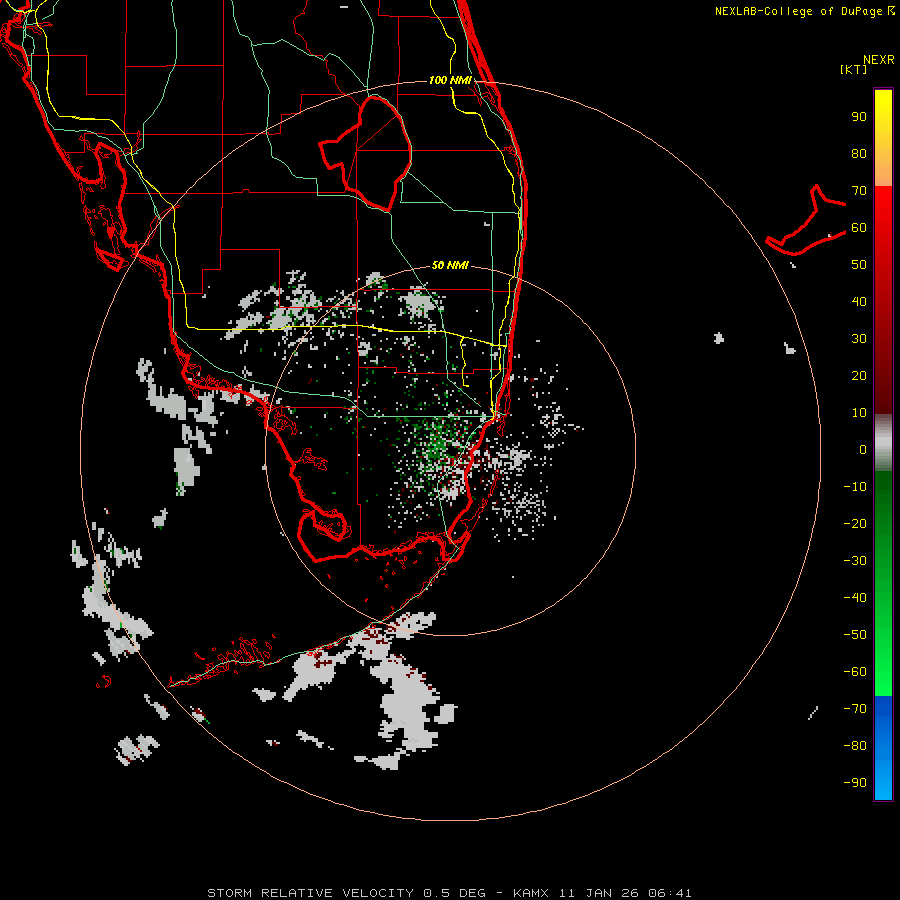Click the 90 value on the velocity scale

(x=859, y=117)
